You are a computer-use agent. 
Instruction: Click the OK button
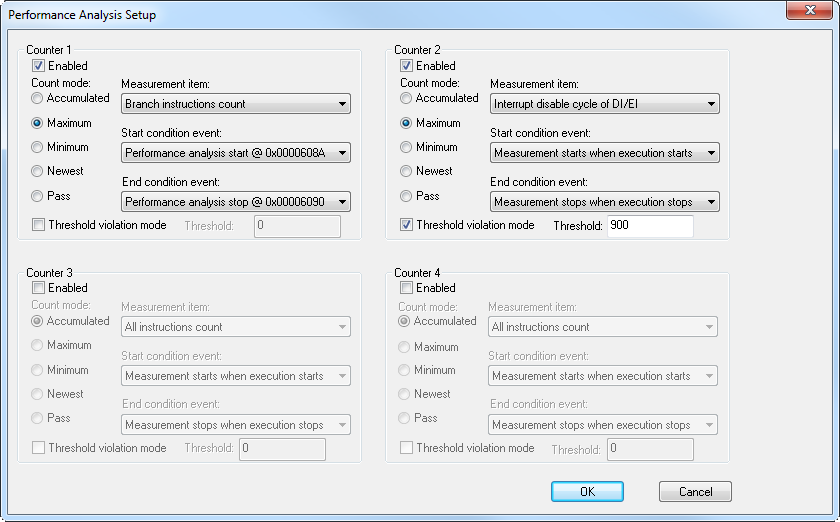[x=587, y=492]
